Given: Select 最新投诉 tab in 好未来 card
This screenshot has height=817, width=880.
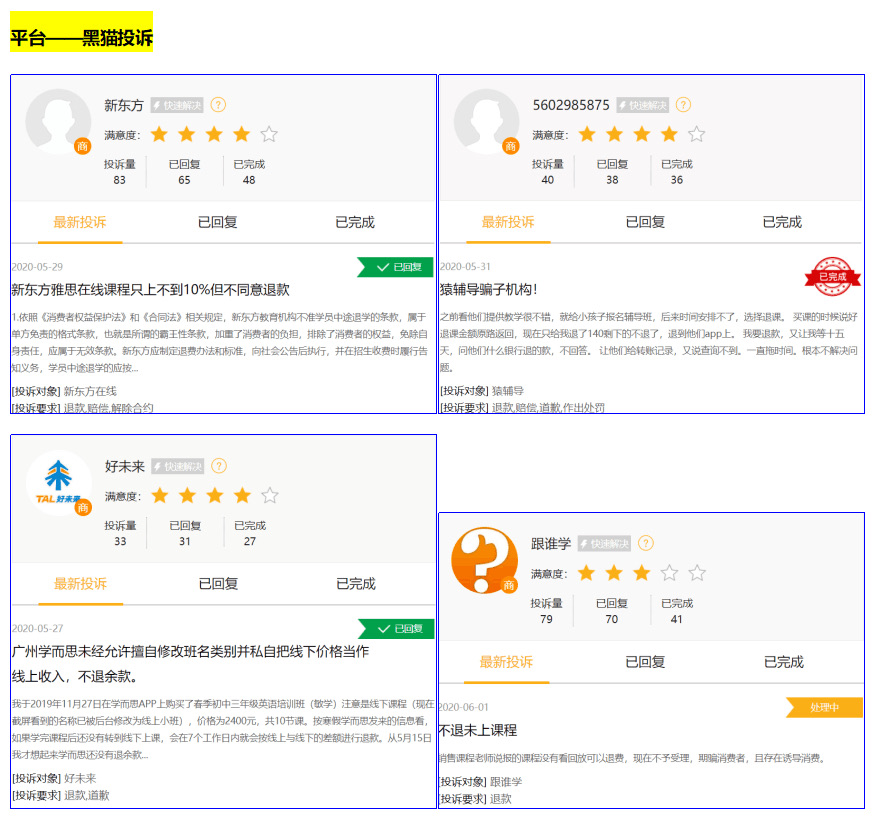Looking at the screenshot, I should (x=80, y=584).
